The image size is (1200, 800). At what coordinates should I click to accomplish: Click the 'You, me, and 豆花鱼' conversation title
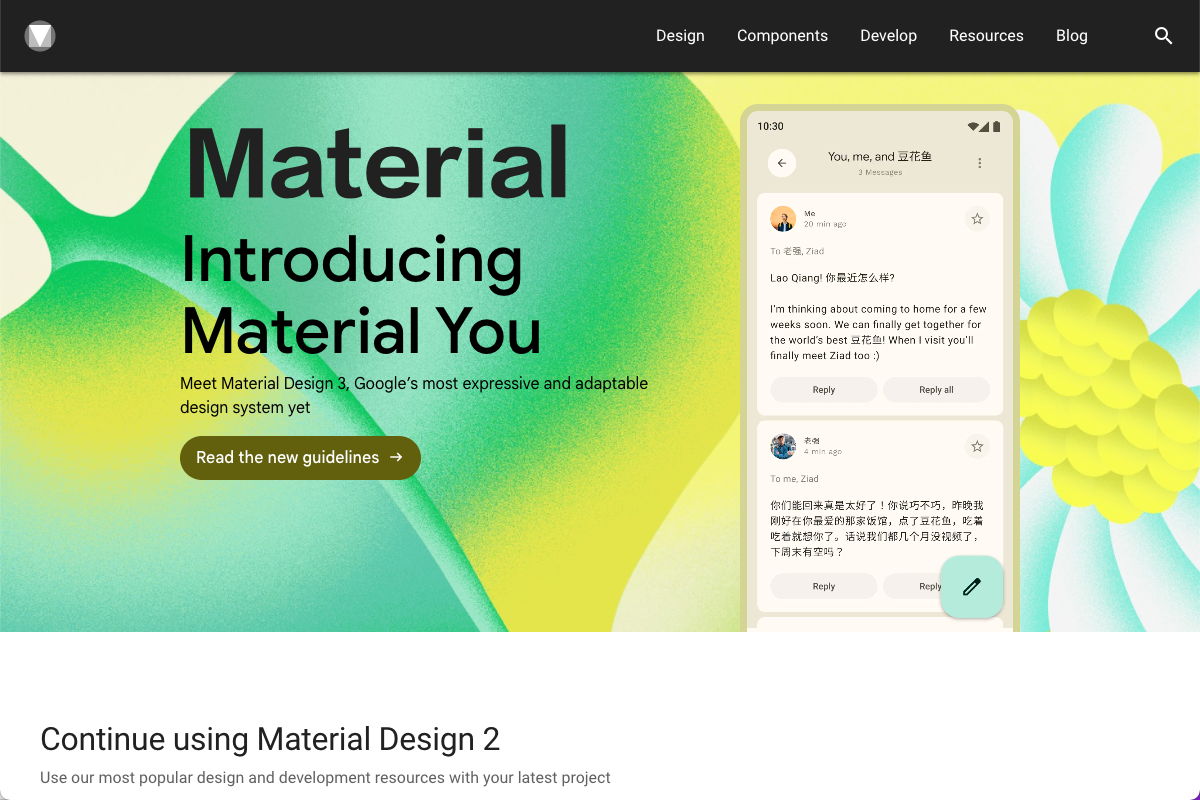coord(880,157)
